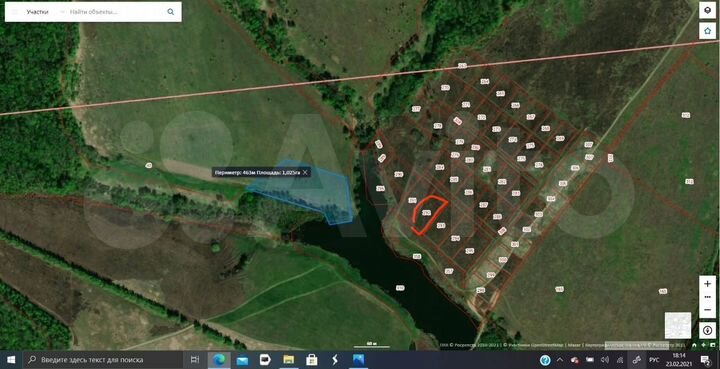The height and width of the screenshot is (369, 720).
Task: Open the hamburger menu left of Участки
Action: 15,12
